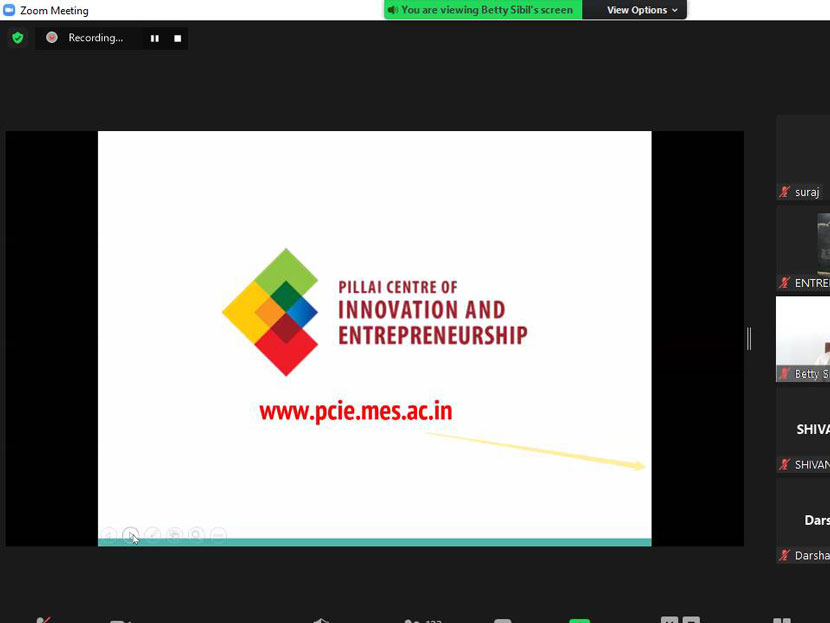
Task: Click the zoom magnifier in slideshow controls
Action: pyautogui.click(x=197, y=535)
